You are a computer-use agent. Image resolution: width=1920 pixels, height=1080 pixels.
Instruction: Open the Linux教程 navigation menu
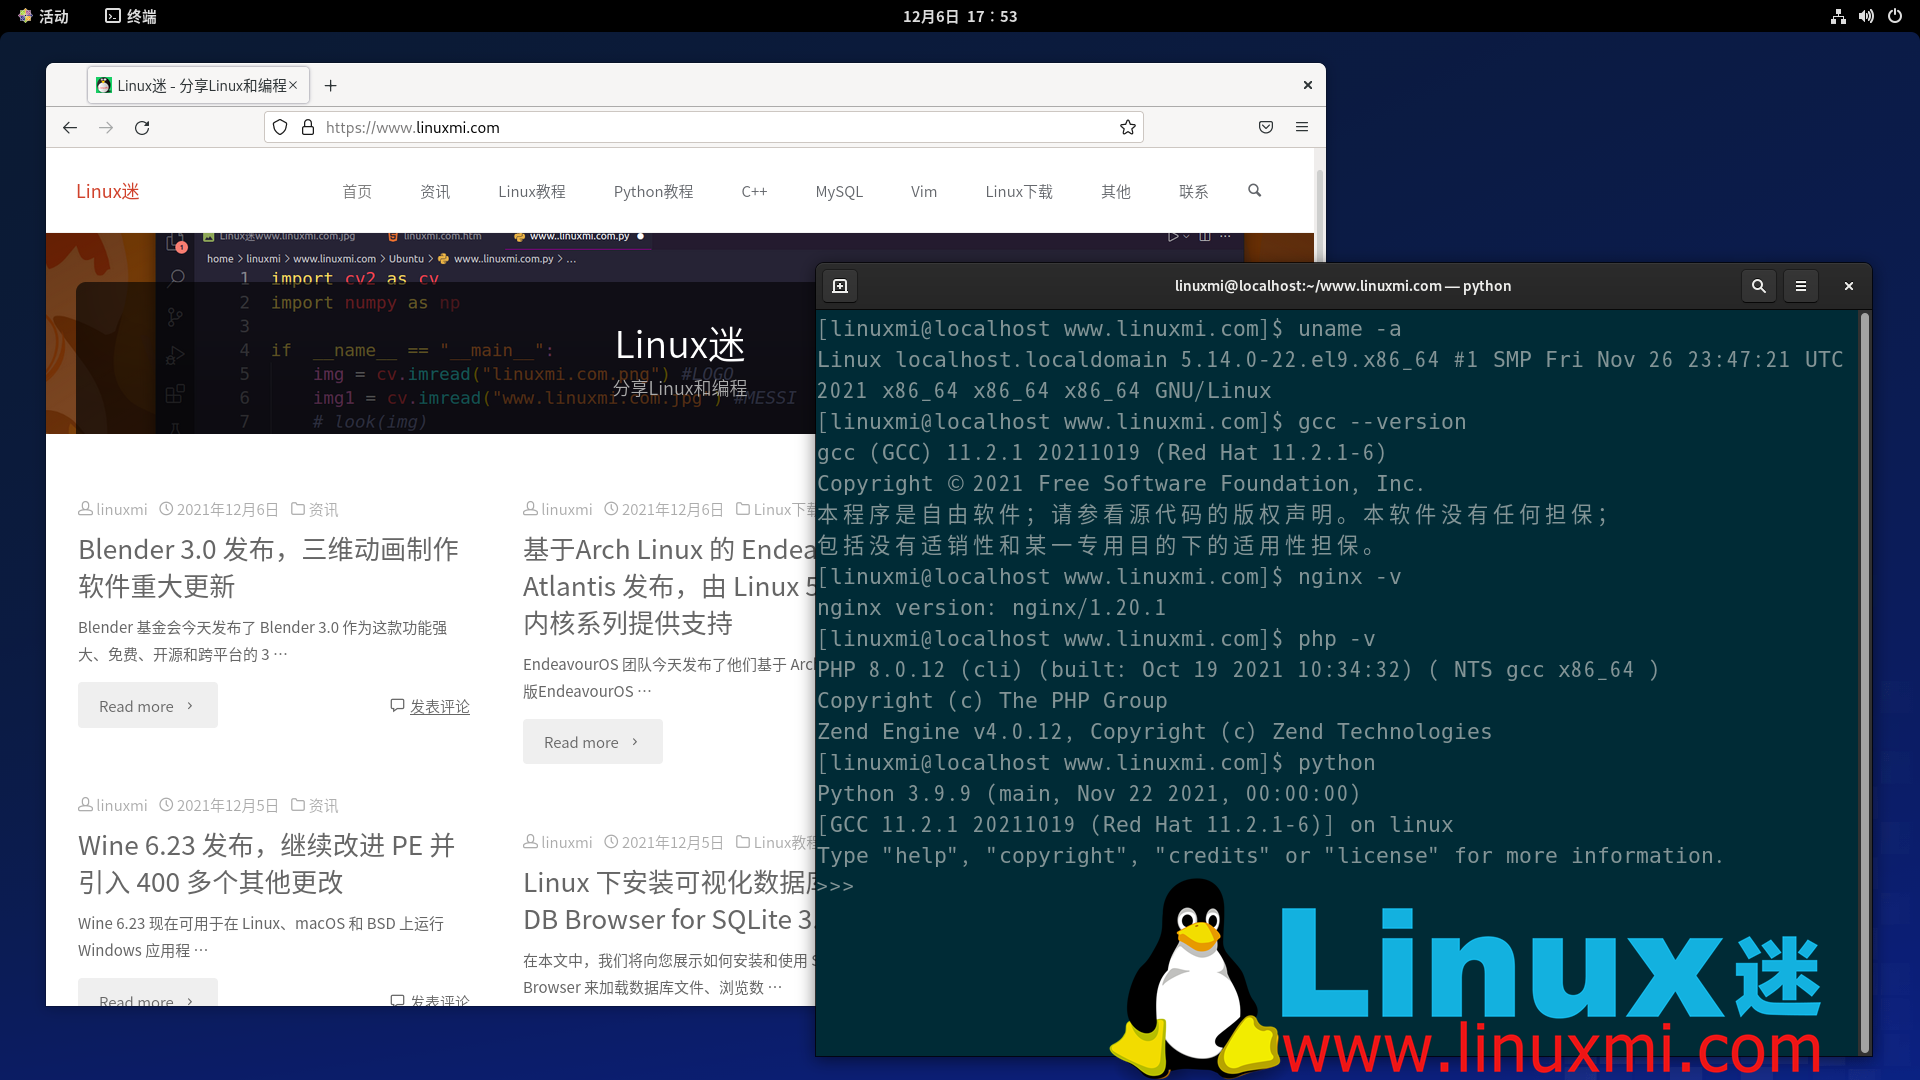532,191
